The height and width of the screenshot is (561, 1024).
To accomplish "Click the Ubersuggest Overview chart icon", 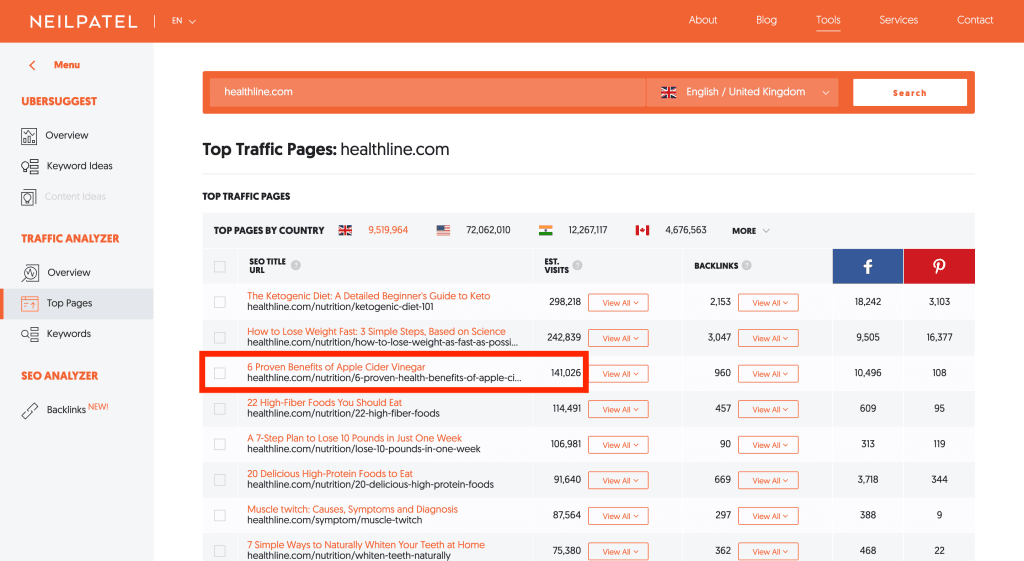I will click(29, 136).
